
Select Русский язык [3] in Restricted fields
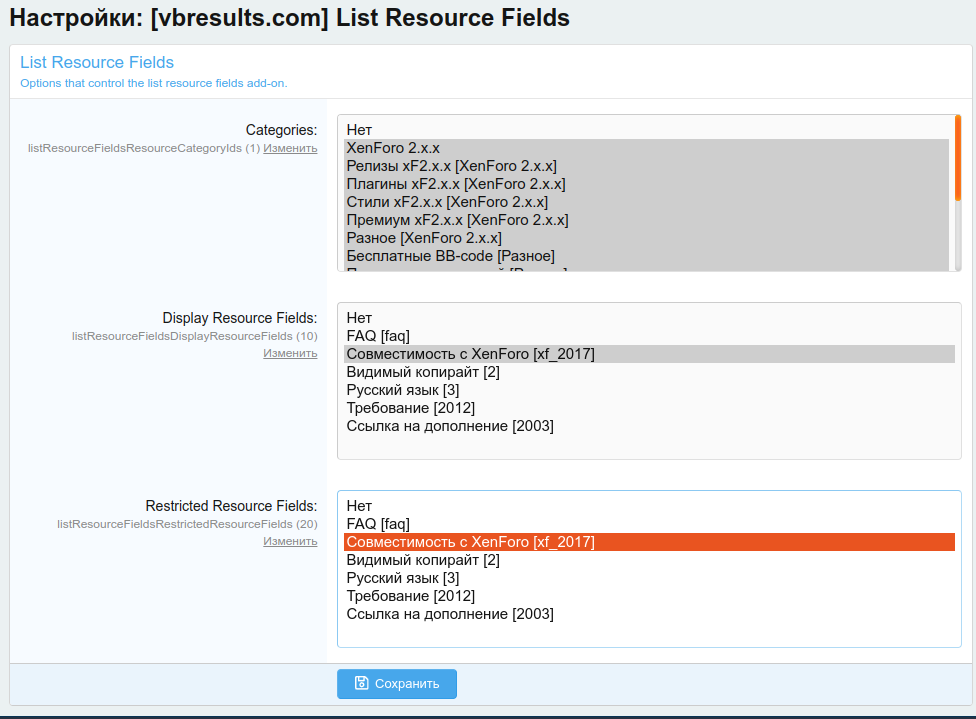click(403, 578)
